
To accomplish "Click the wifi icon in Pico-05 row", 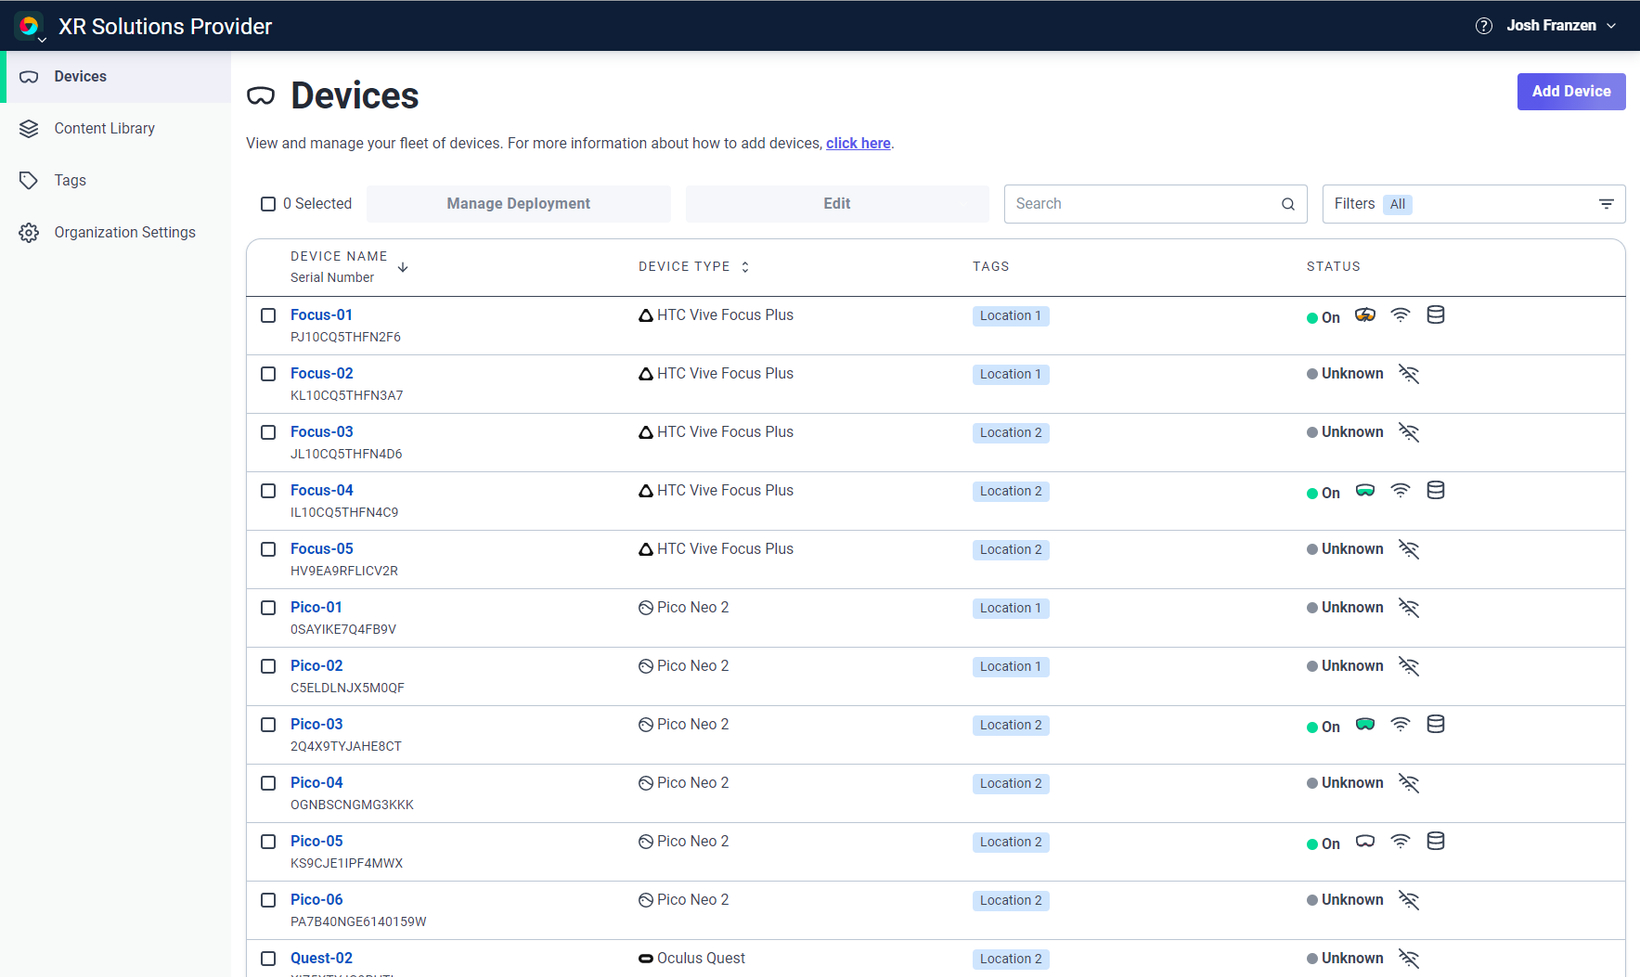I will pos(1400,841).
